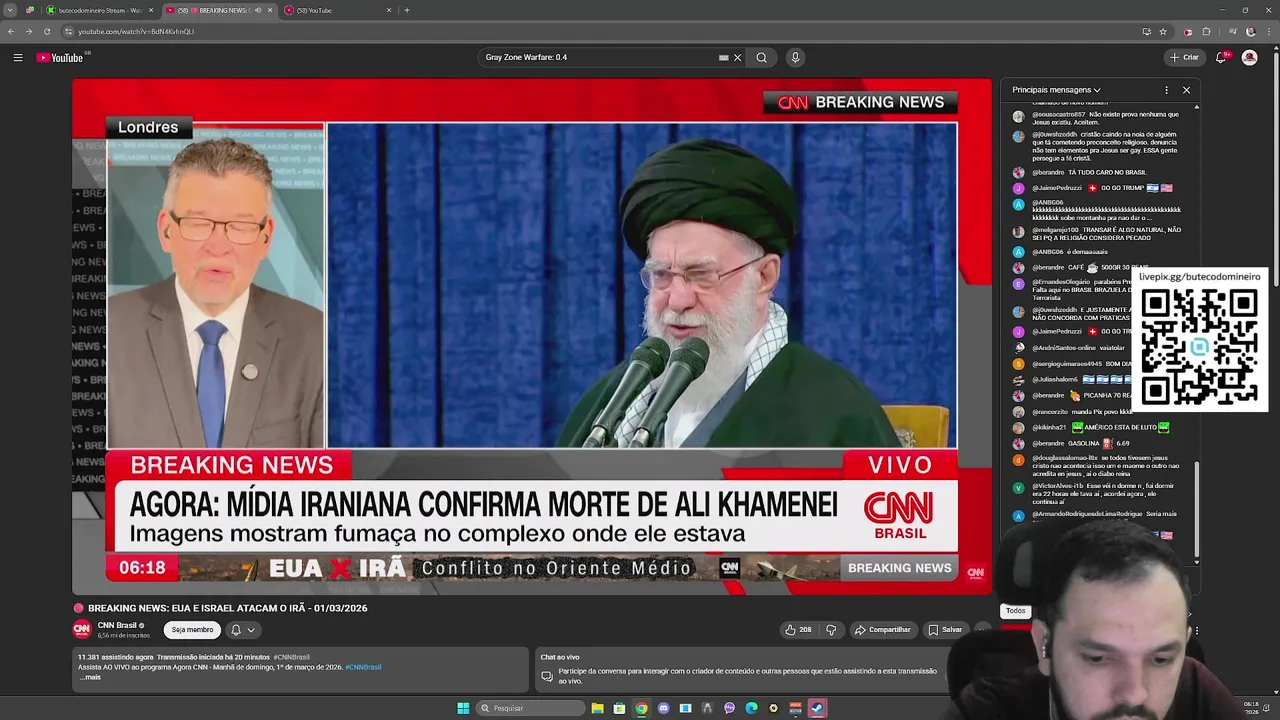
Task: Save video with the Salvar button
Action: (945, 630)
